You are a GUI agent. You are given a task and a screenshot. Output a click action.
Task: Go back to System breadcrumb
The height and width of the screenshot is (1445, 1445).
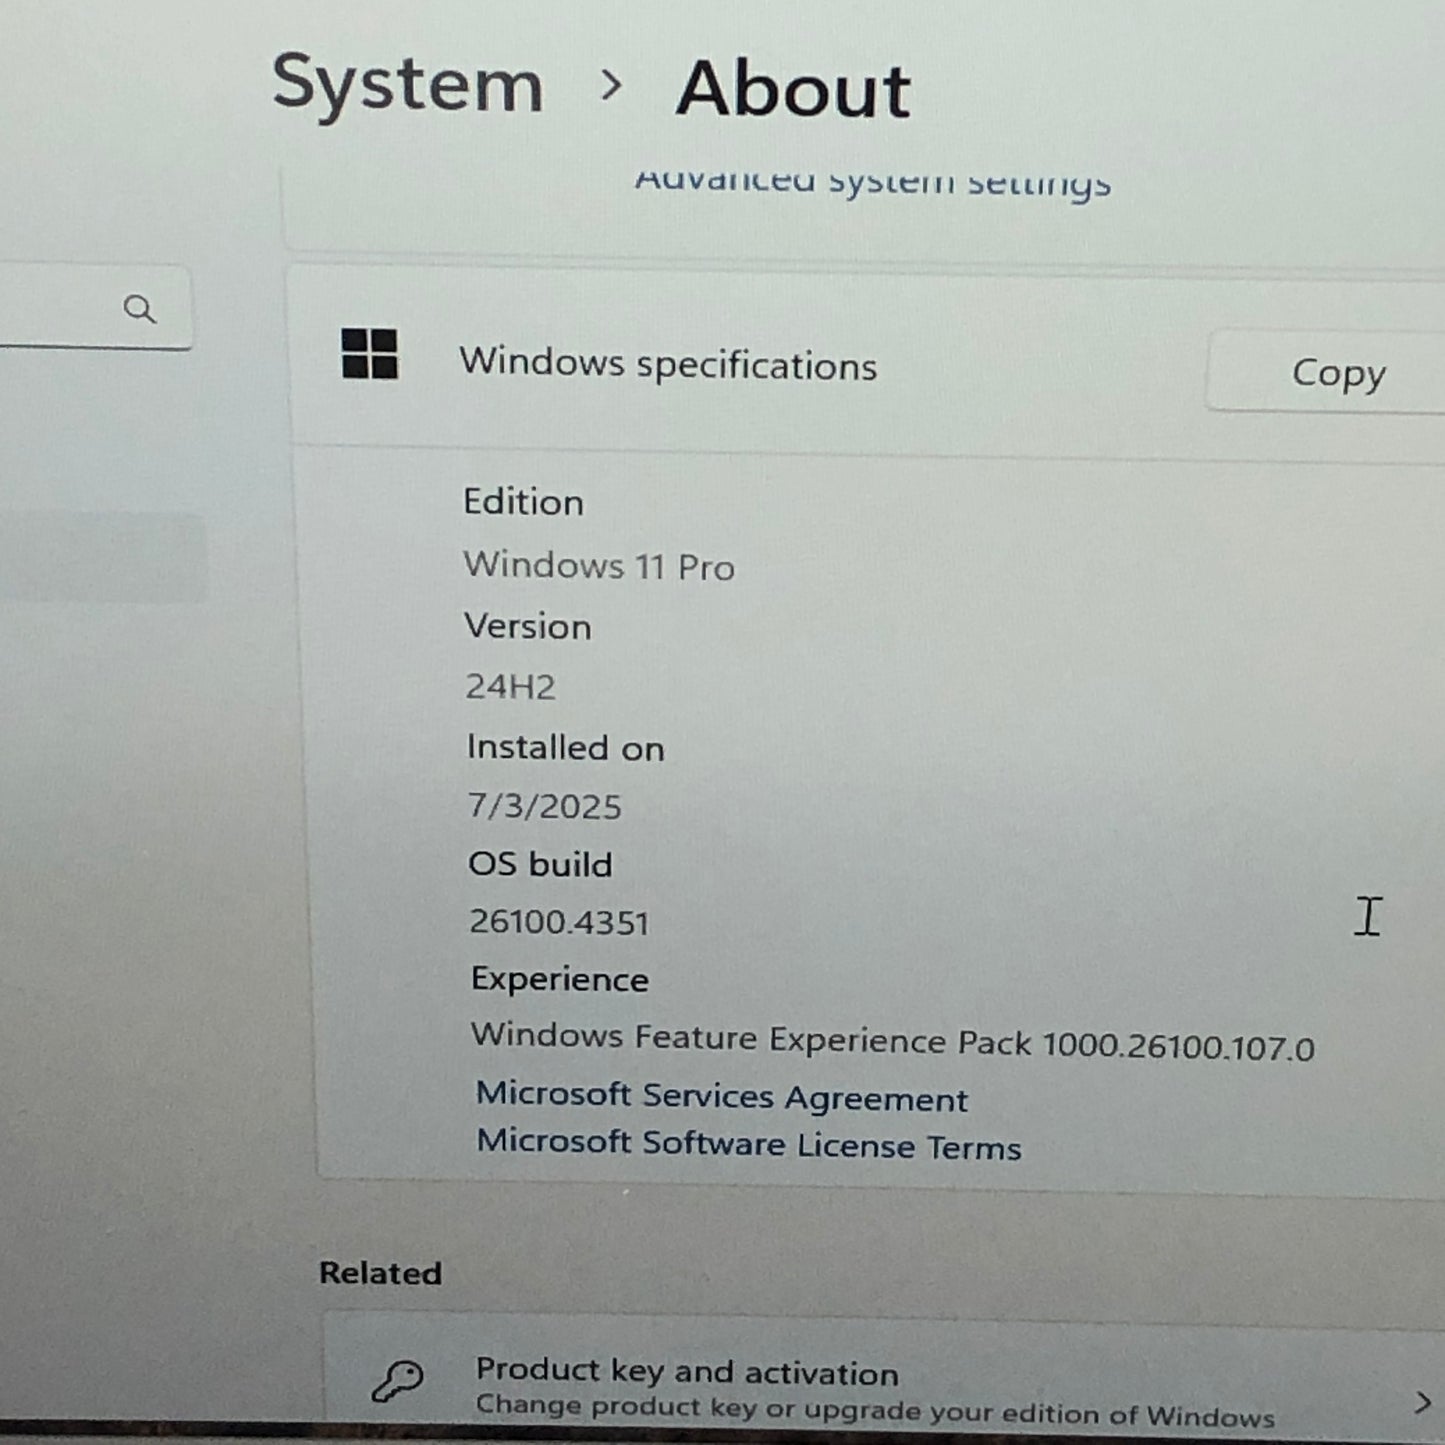pyautogui.click(x=408, y=84)
